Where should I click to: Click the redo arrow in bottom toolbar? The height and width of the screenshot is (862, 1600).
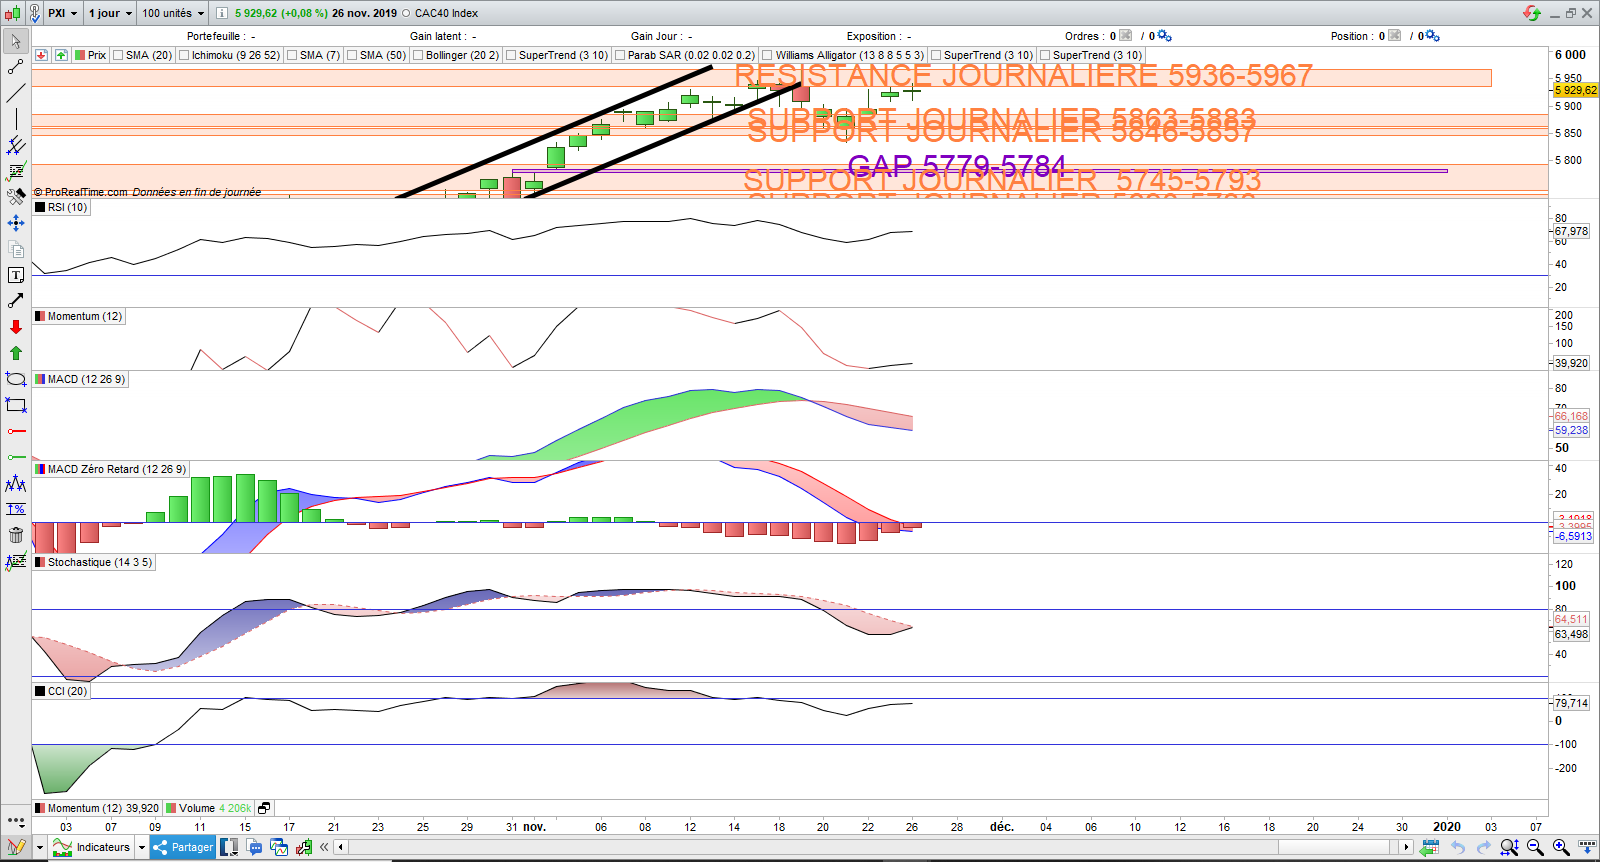pyautogui.click(x=1483, y=847)
